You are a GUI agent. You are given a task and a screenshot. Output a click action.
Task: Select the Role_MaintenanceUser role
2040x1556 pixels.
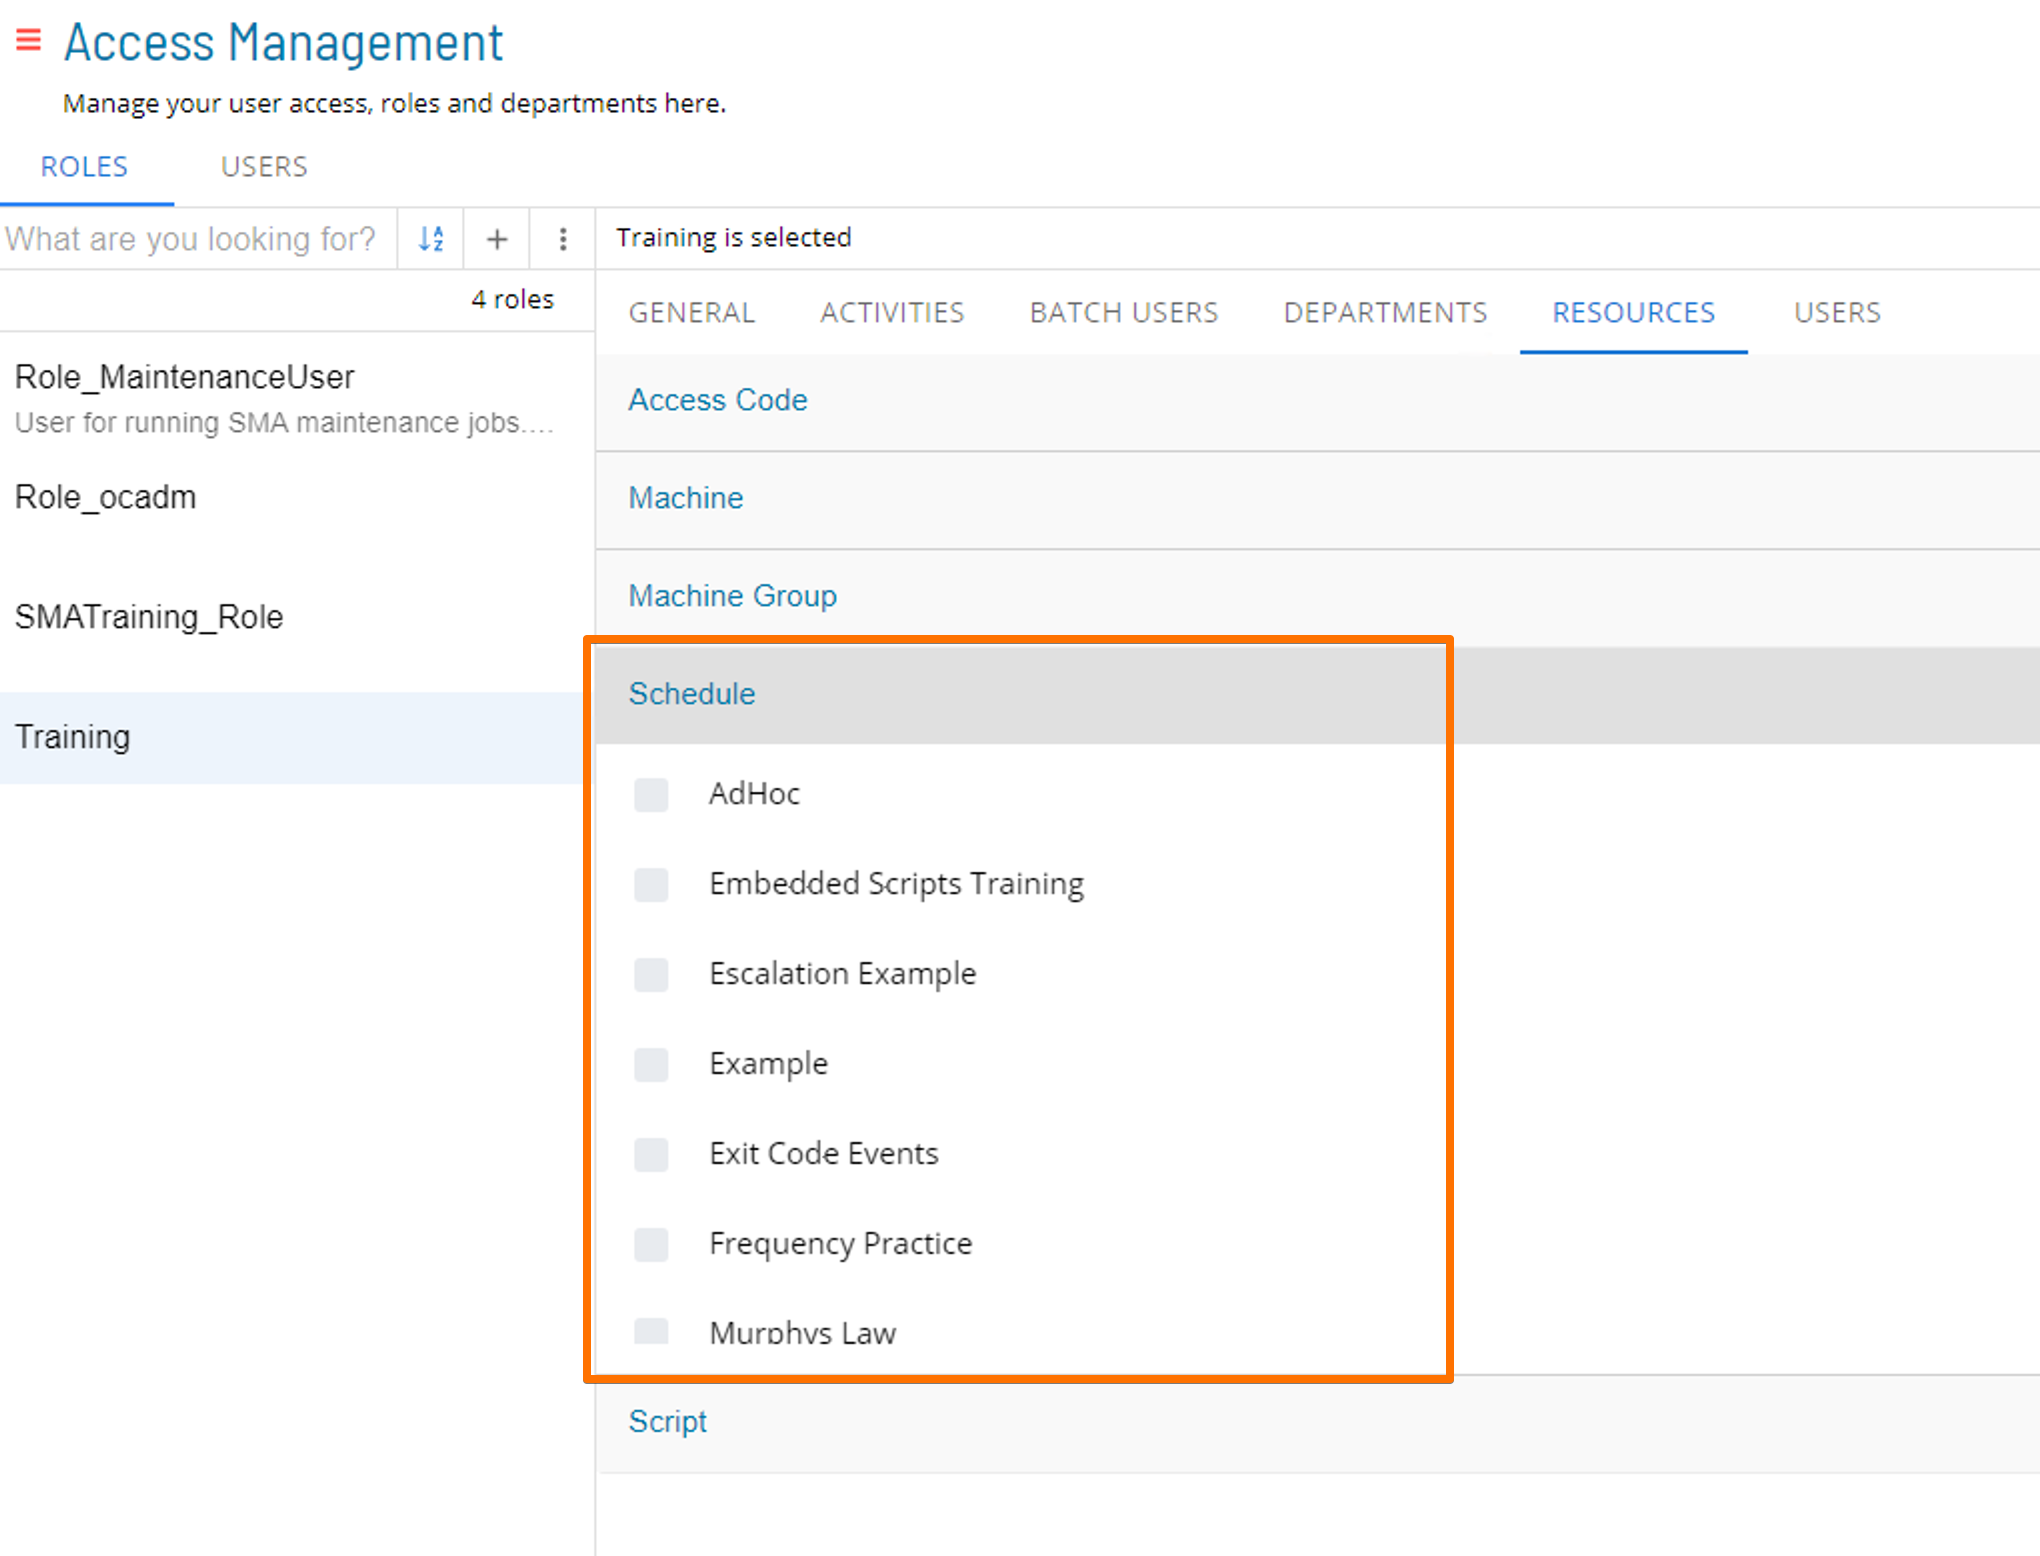(x=297, y=398)
